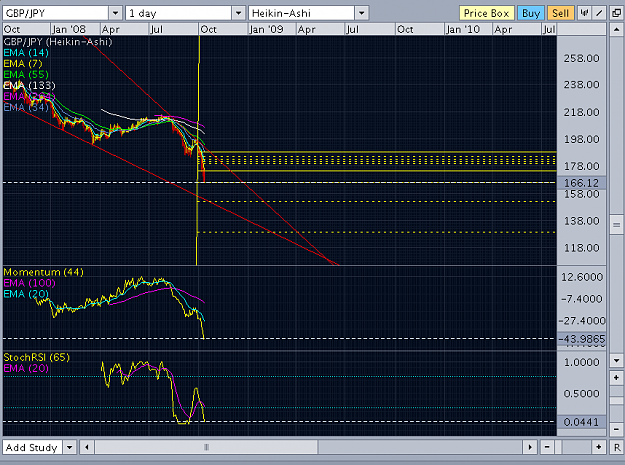625x465 pixels.
Task: Click the 258.00 price axis label
Action: click(x=581, y=59)
